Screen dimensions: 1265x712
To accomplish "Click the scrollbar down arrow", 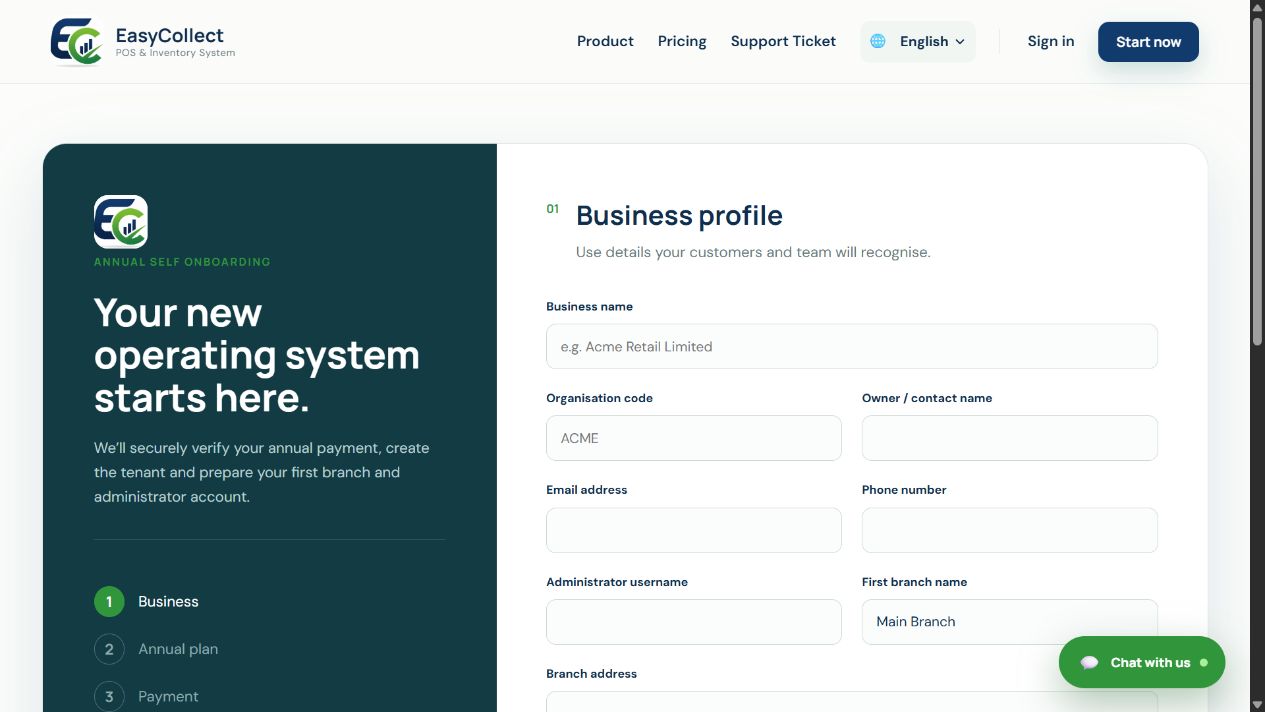I will (x=1257, y=704).
